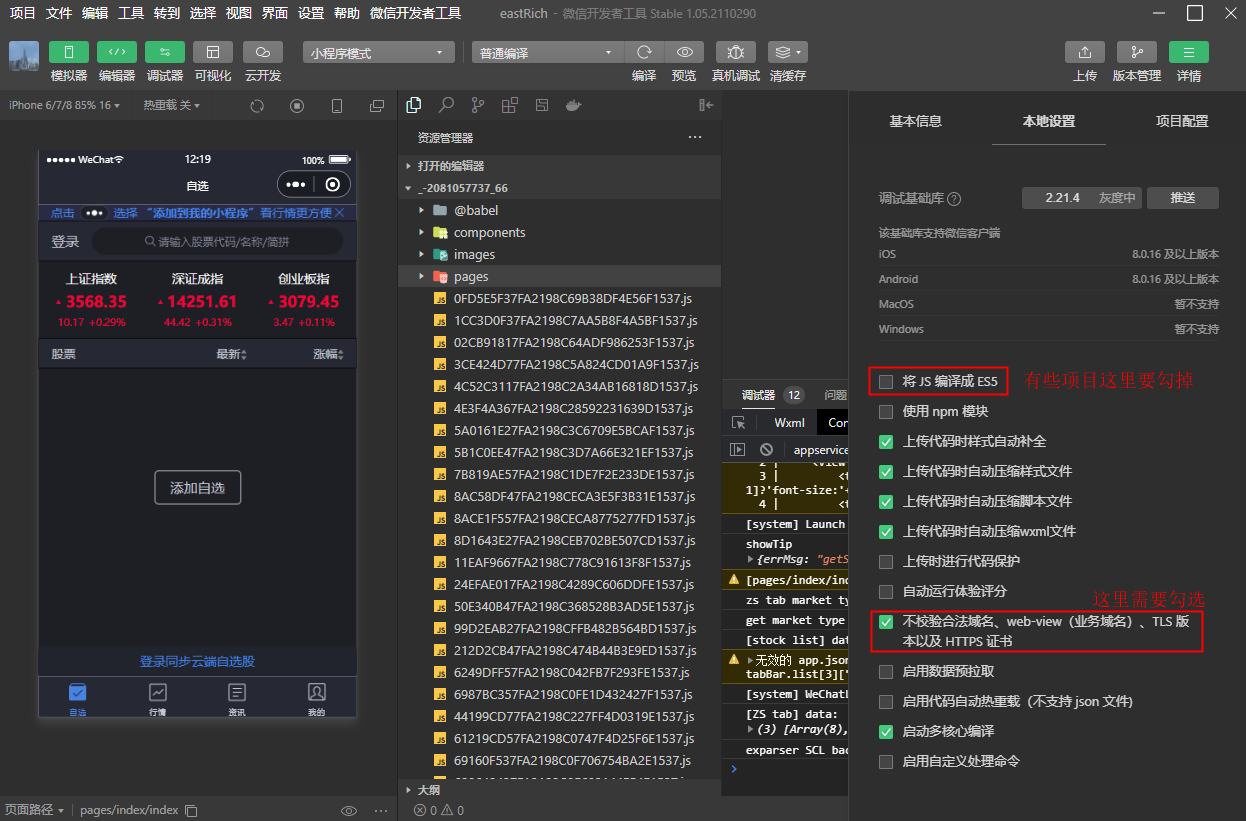The height and width of the screenshot is (821, 1246).
Task: Uncheck 上传代码时自动压缩脚本文件
Action: tap(886, 501)
